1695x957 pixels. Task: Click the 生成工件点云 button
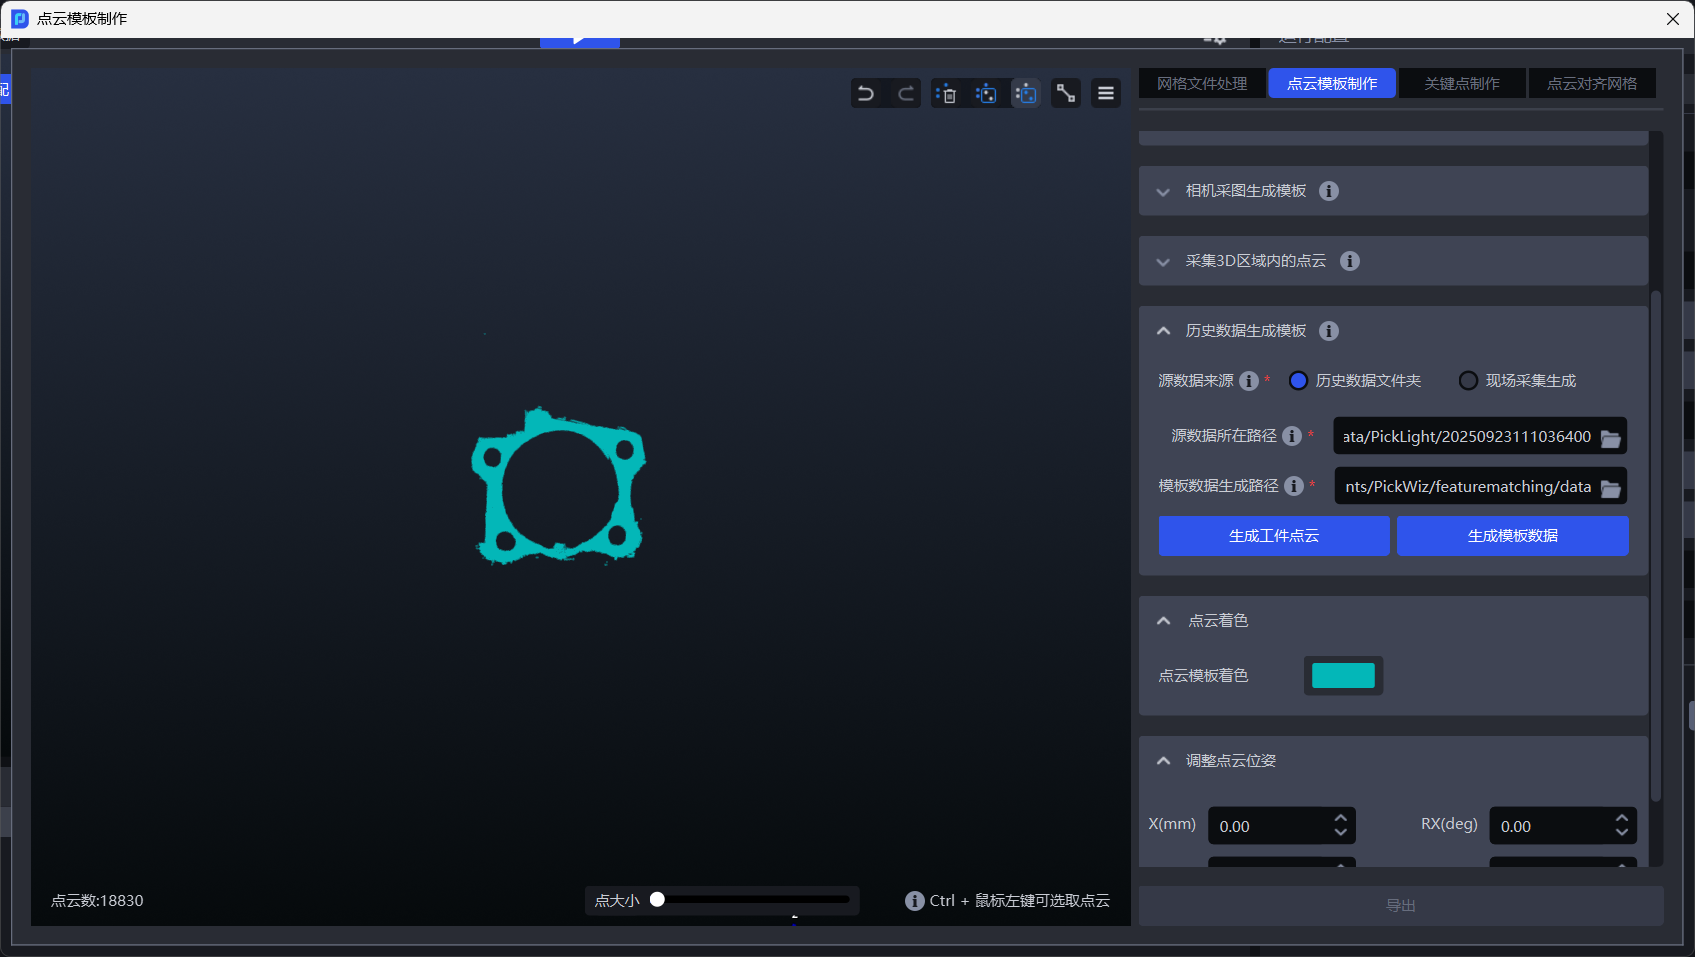(1273, 536)
